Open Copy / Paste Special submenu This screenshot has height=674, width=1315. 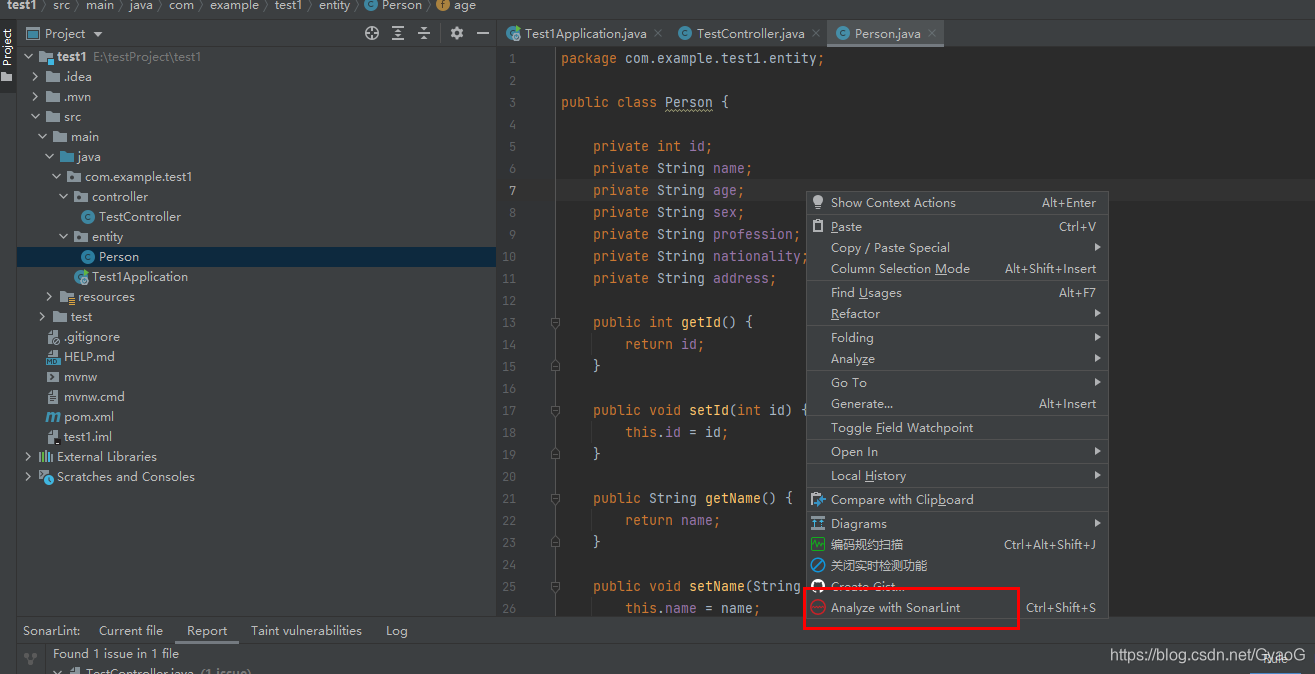(x=957, y=248)
